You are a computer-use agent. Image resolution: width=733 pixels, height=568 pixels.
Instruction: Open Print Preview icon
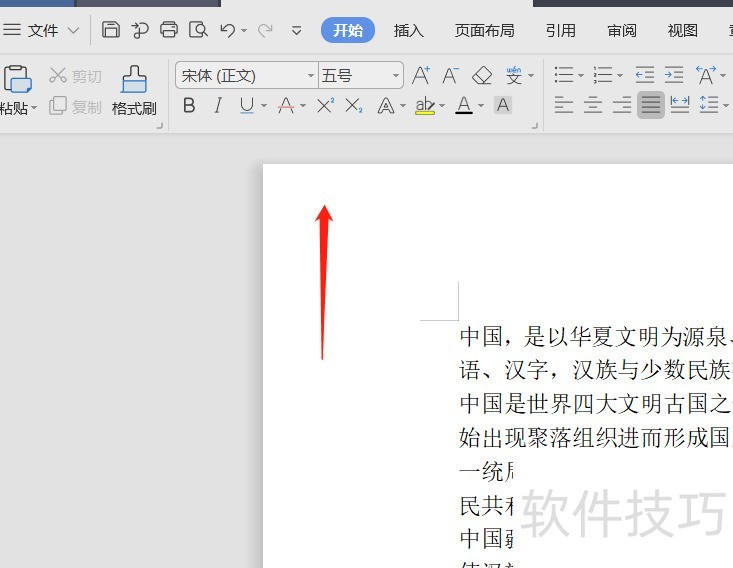click(x=198, y=30)
